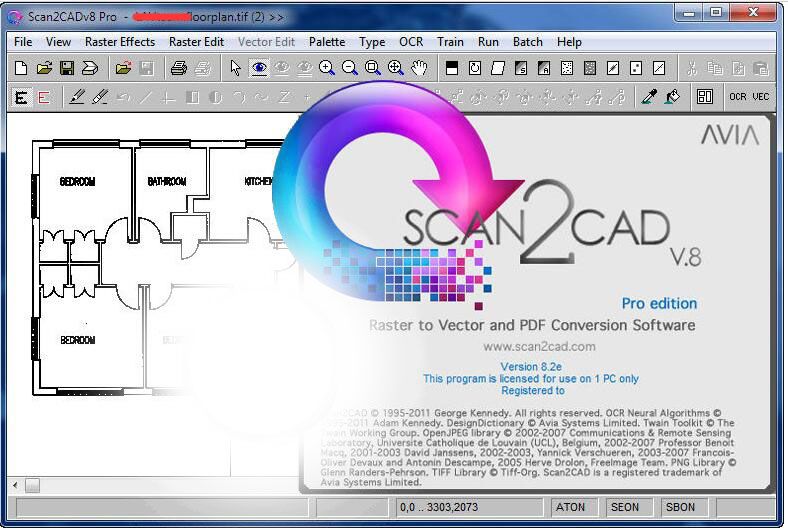
Task: Select the arrow pointer tool
Action: 235,69
